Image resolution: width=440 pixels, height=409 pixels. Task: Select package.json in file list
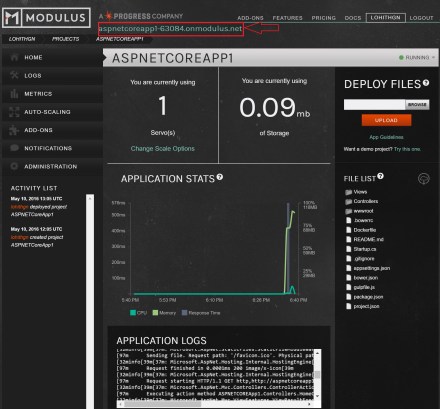365,297
